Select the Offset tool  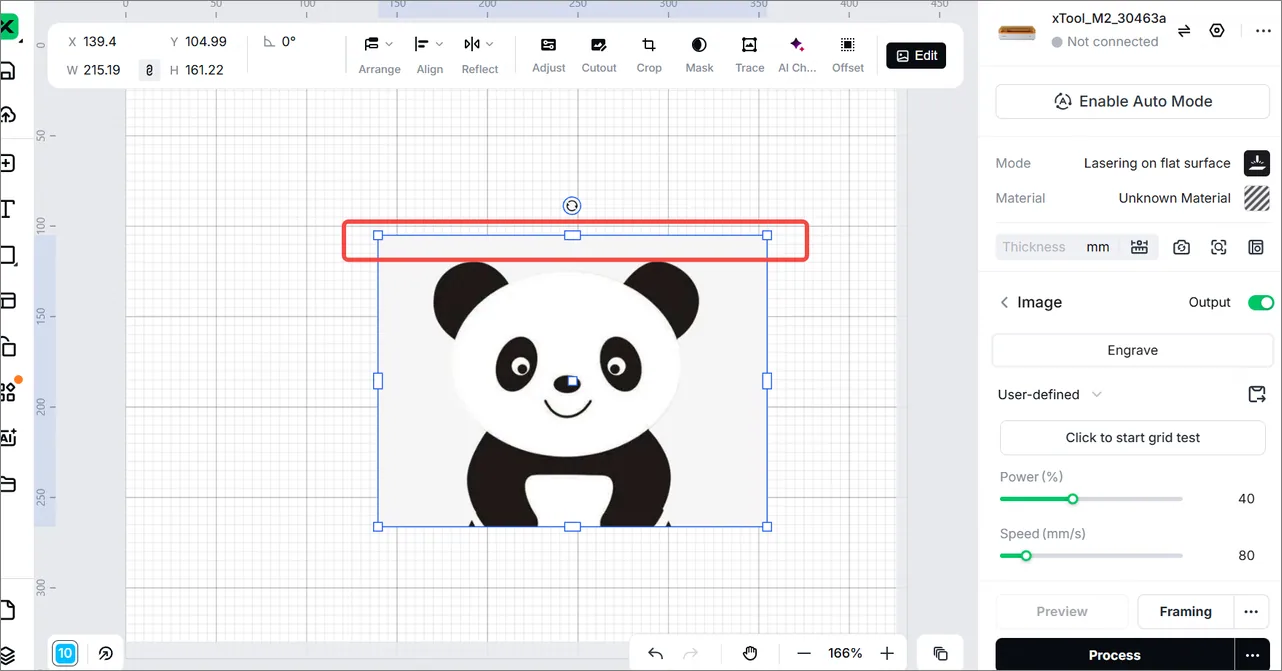848,55
